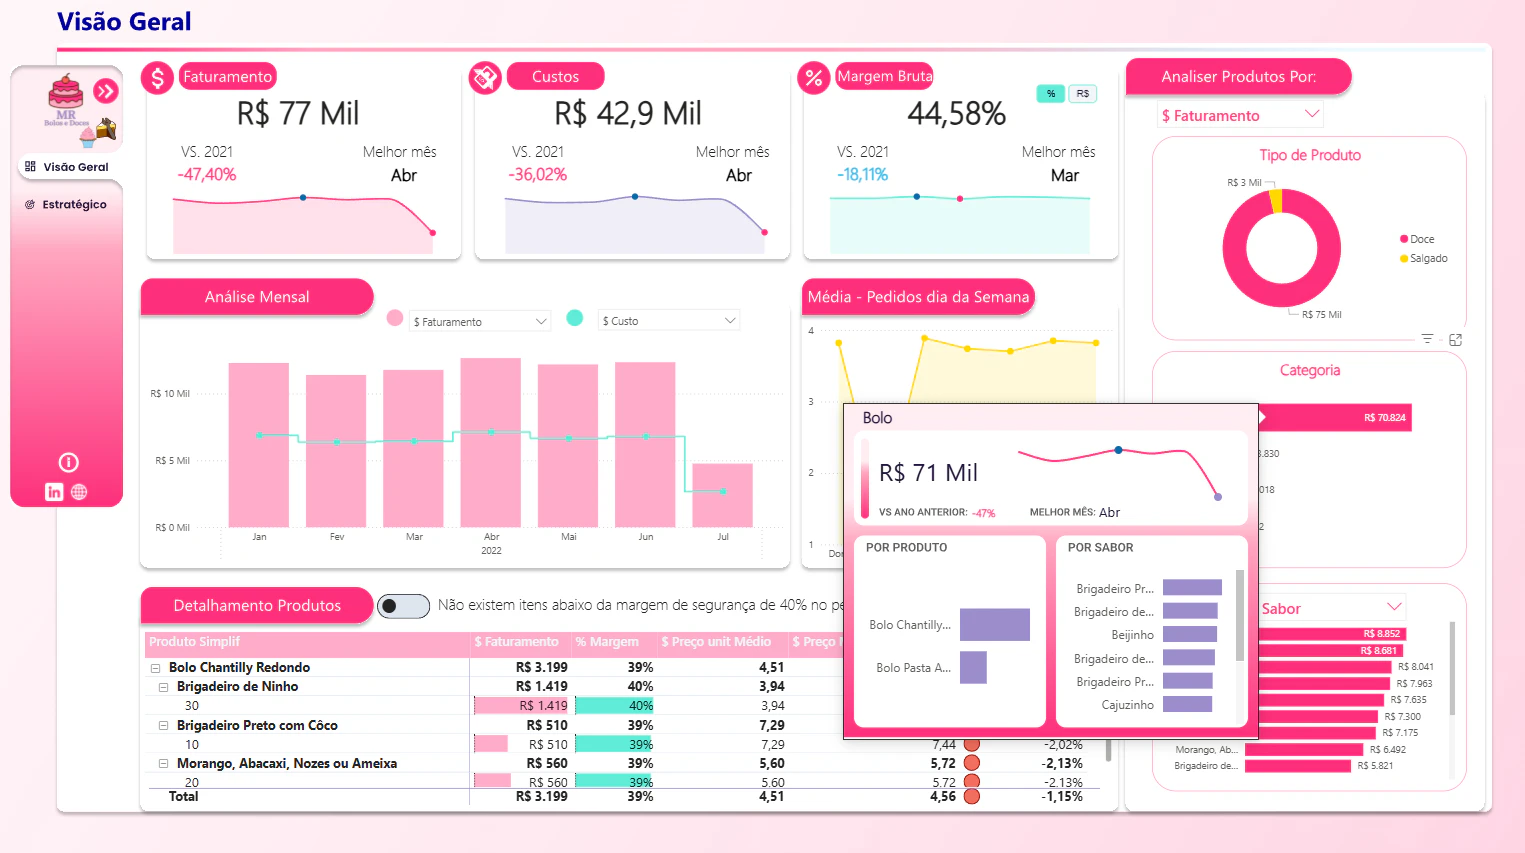Viewport: 1525px width, 853px height.
Task: Click the blue peak marker on Faturamento sparkline
Action: (x=303, y=197)
